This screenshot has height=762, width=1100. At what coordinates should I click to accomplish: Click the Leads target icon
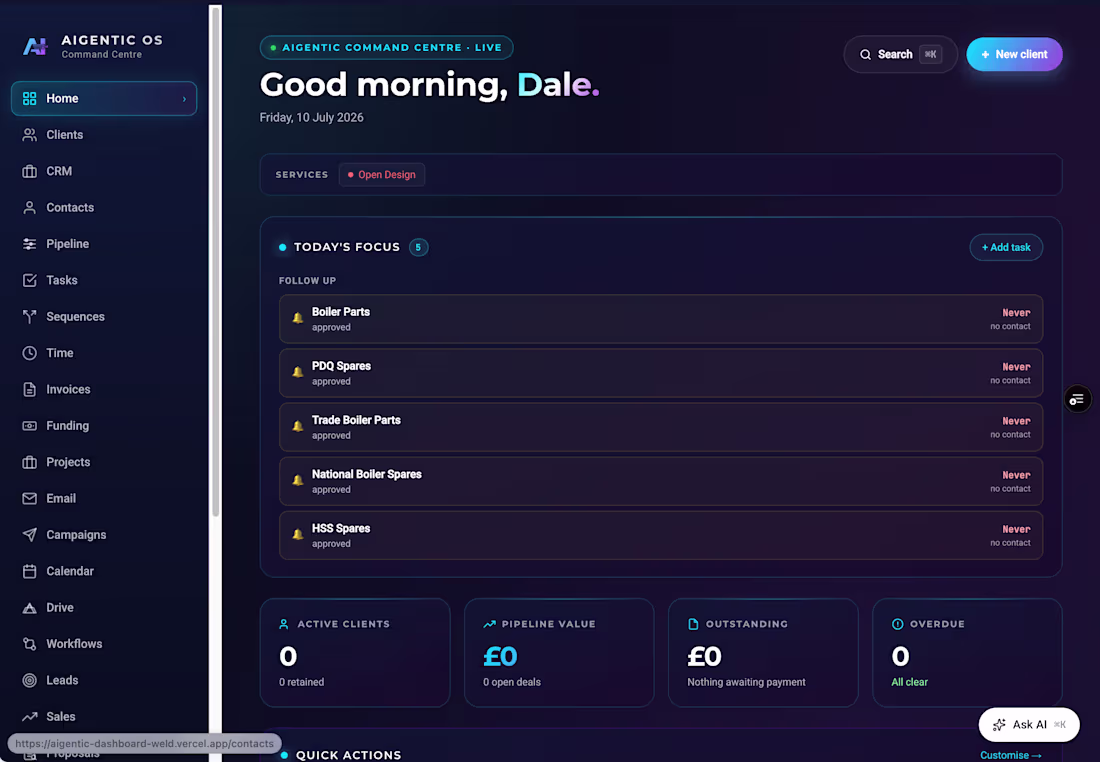click(29, 680)
